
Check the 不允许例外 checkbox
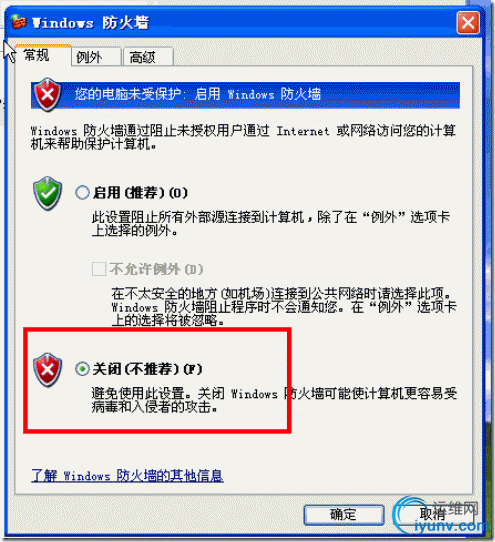pyautogui.click(x=99, y=269)
